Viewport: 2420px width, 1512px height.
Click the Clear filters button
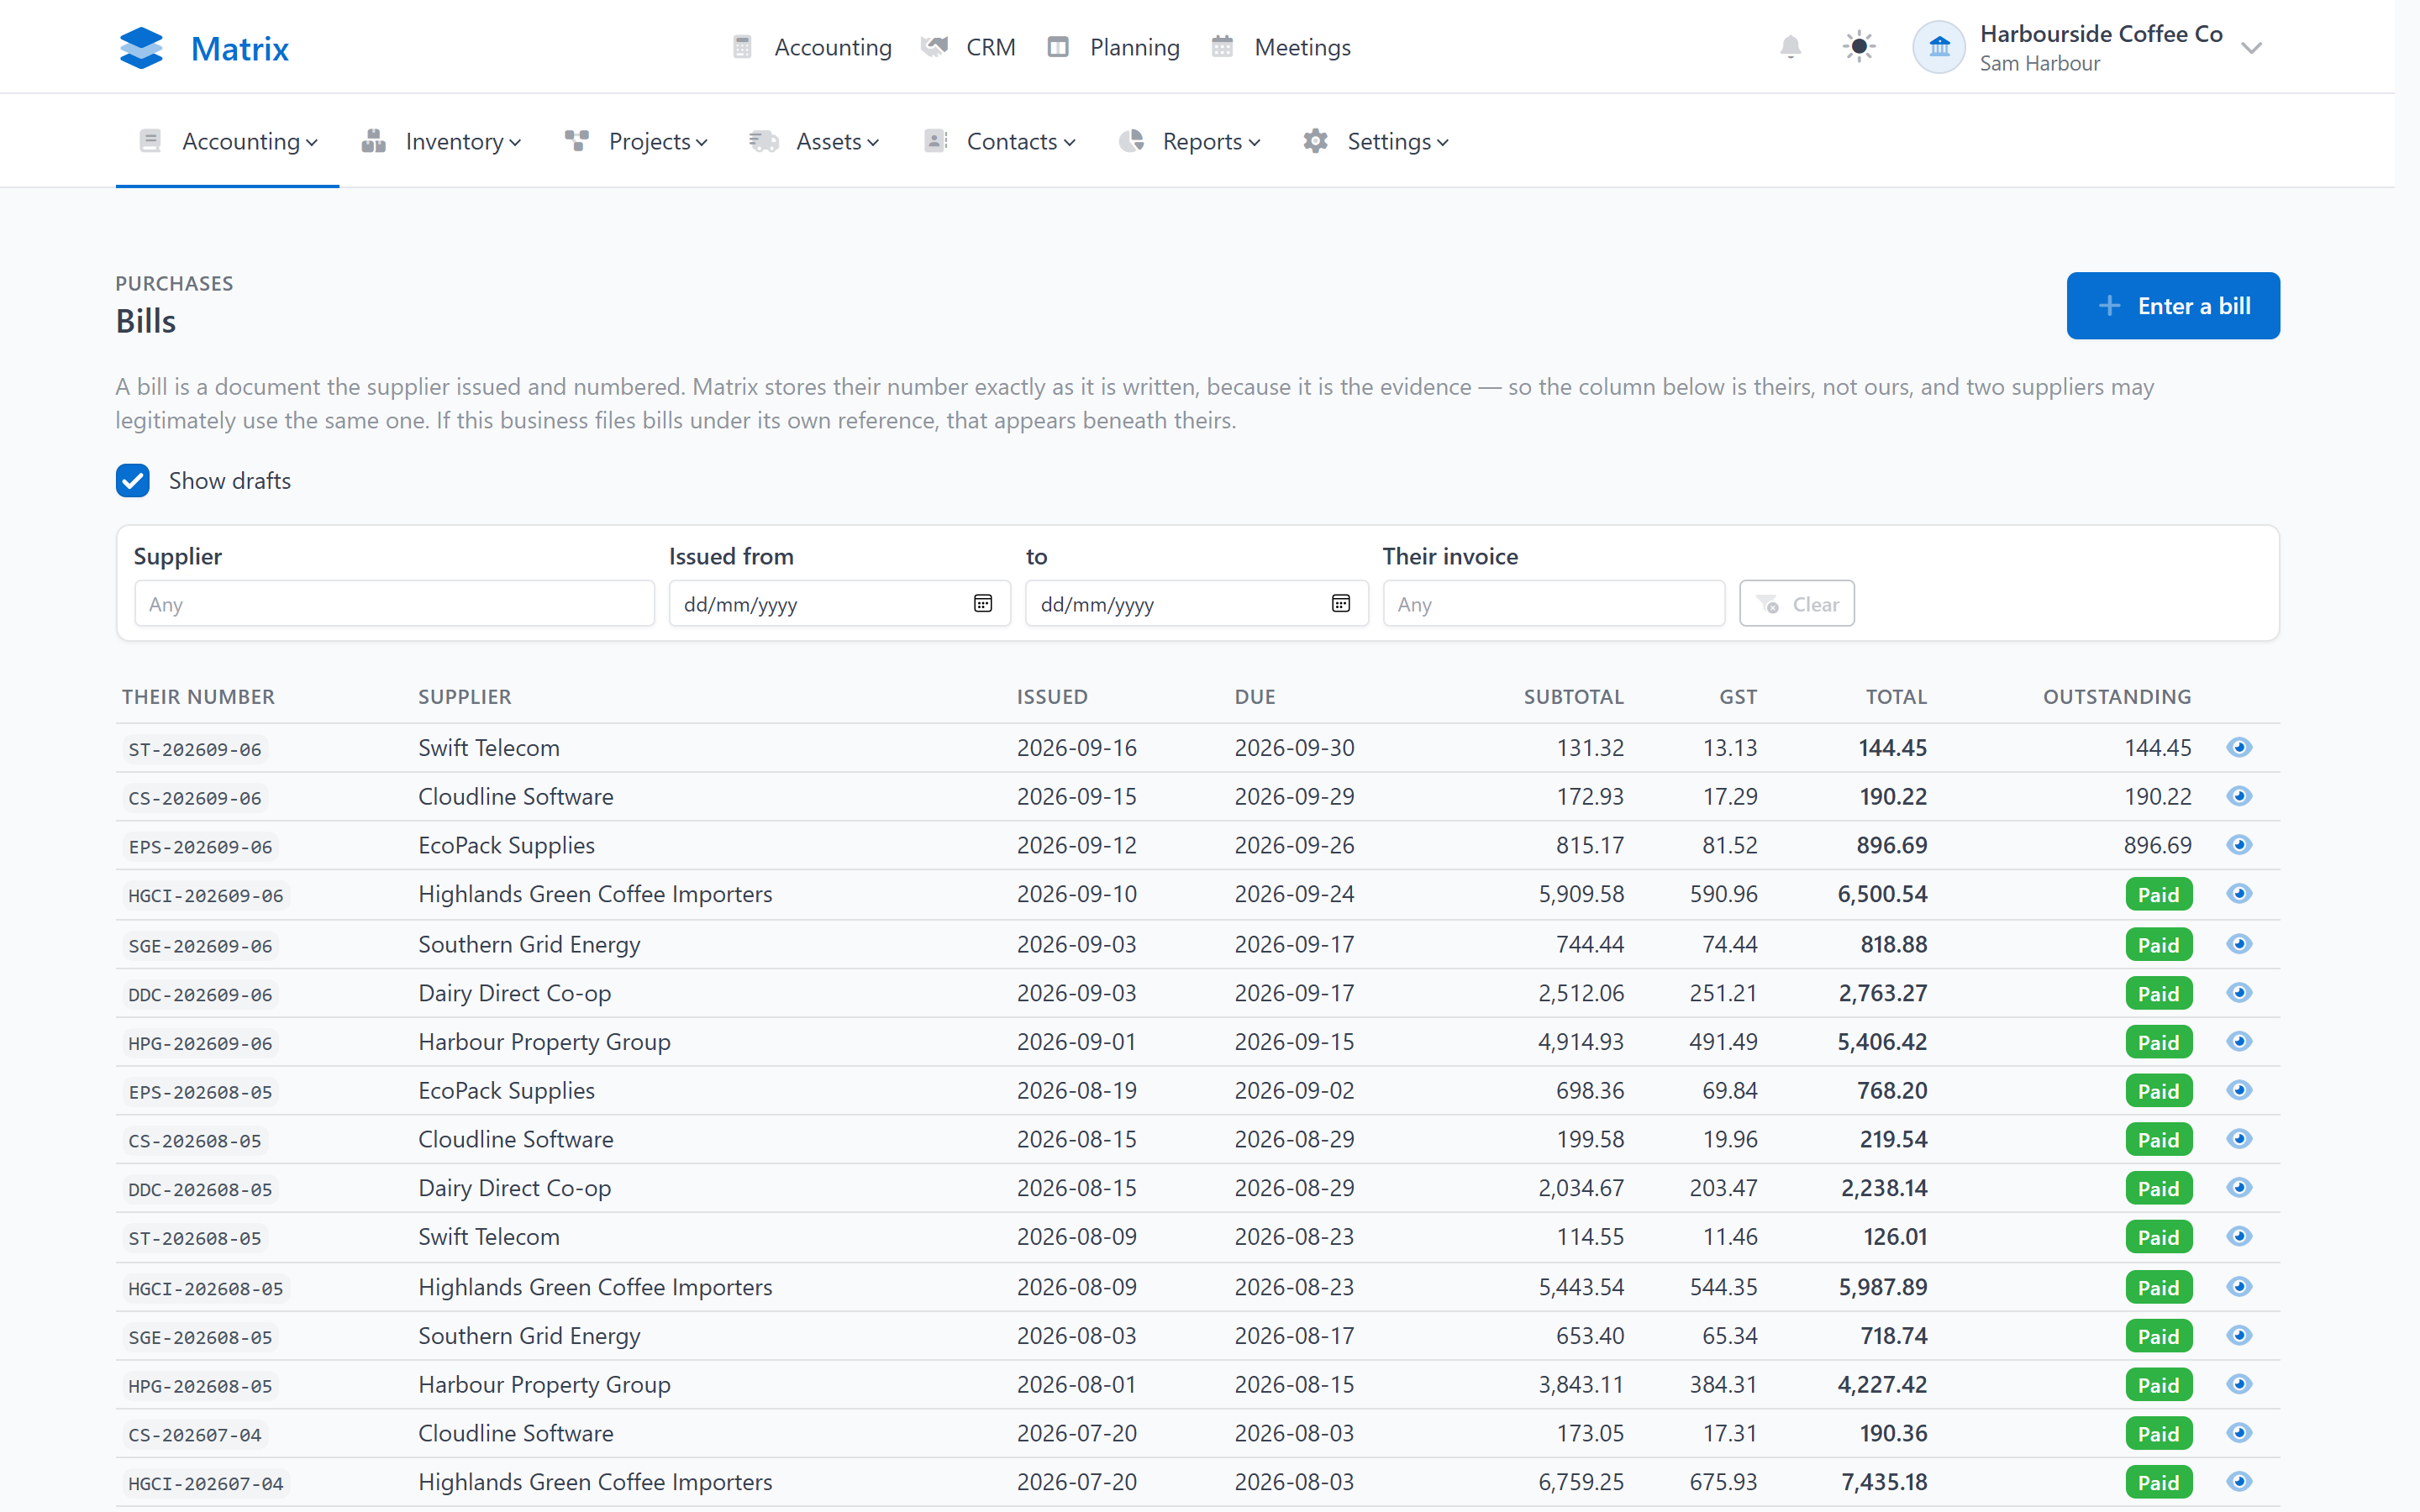point(1797,604)
